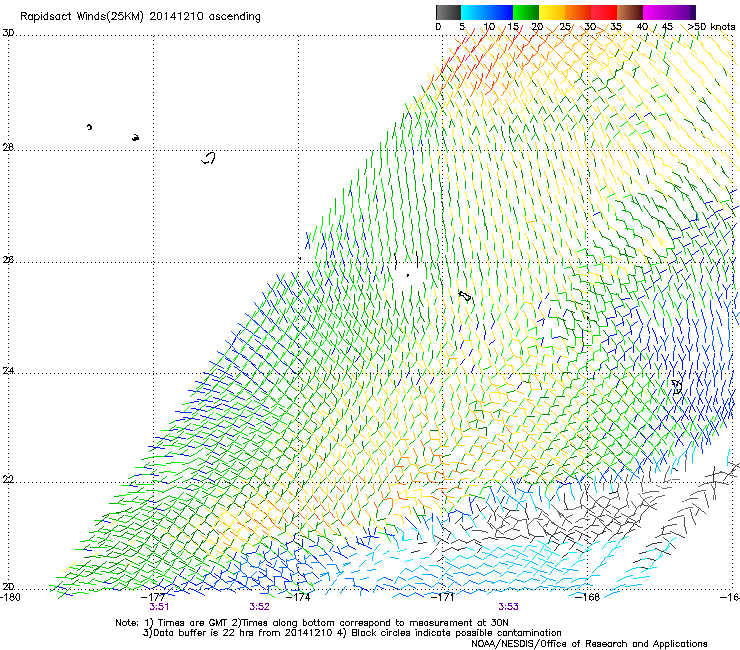740x650 pixels.
Task: Click the title 'Rapidsact Winds(25KM) 20141210 ascending'
Action: [x=140, y=17]
